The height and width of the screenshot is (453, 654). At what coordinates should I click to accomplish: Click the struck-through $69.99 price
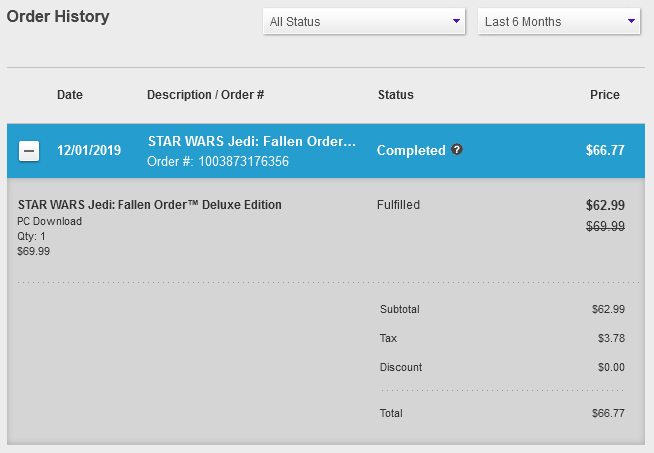pyautogui.click(x=605, y=226)
